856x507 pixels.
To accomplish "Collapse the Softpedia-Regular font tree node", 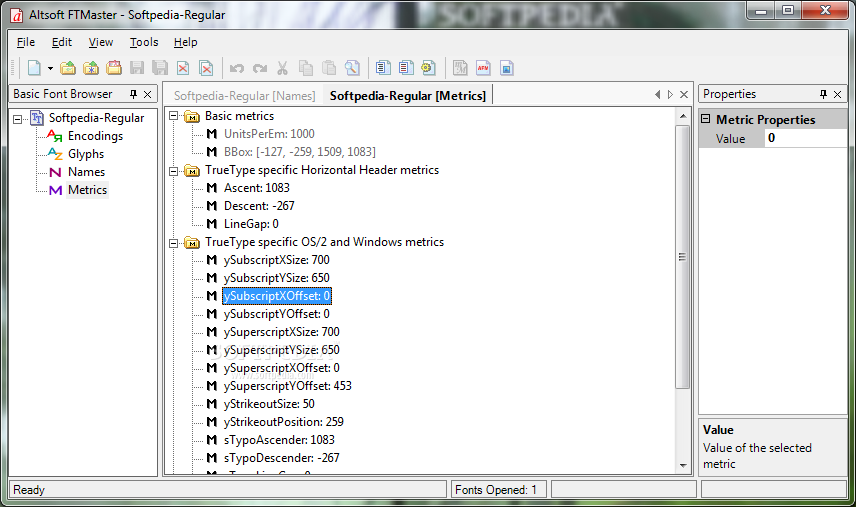I will [18, 118].
